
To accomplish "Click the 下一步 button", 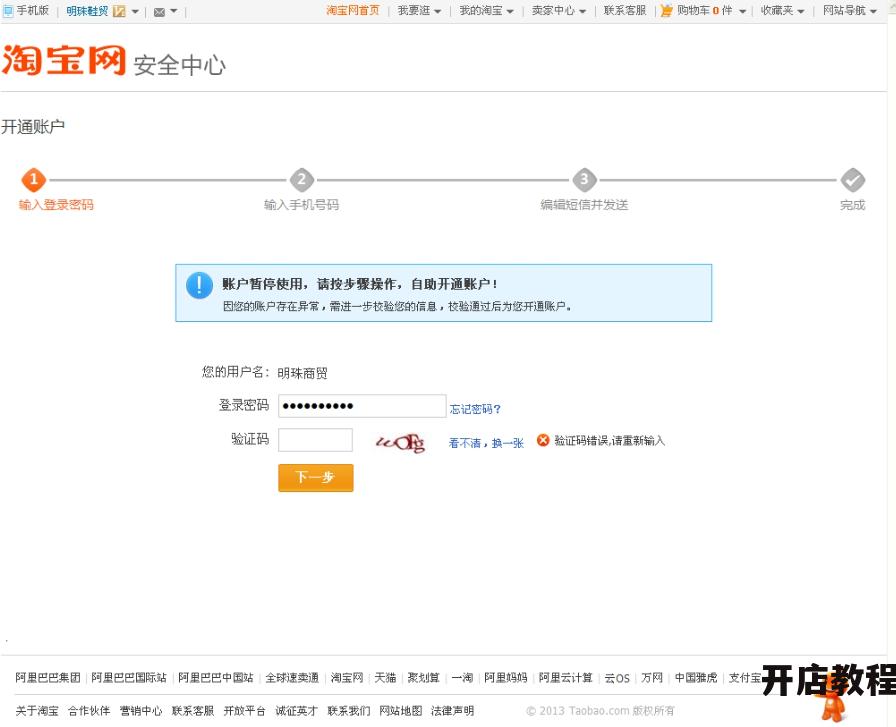I will tap(315, 477).
